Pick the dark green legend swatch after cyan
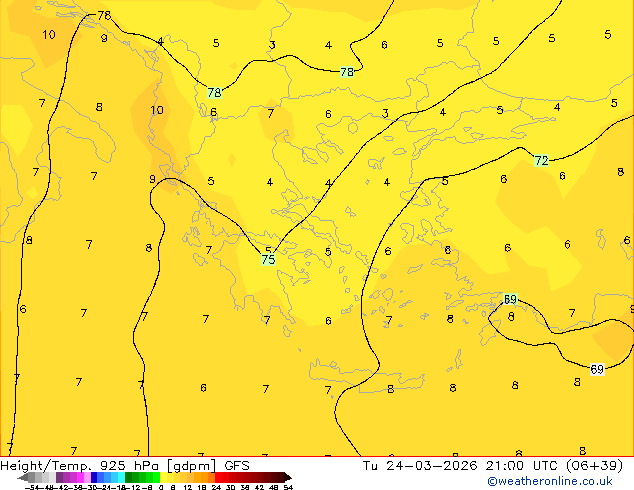This screenshot has width=634, height=490. 129,477
